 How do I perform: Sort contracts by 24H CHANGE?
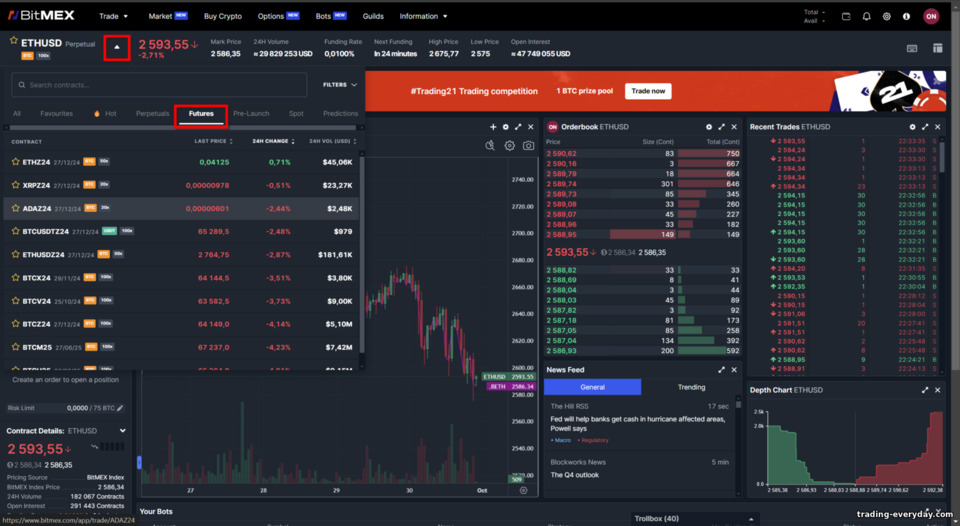pyautogui.click(x=273, y=141)
